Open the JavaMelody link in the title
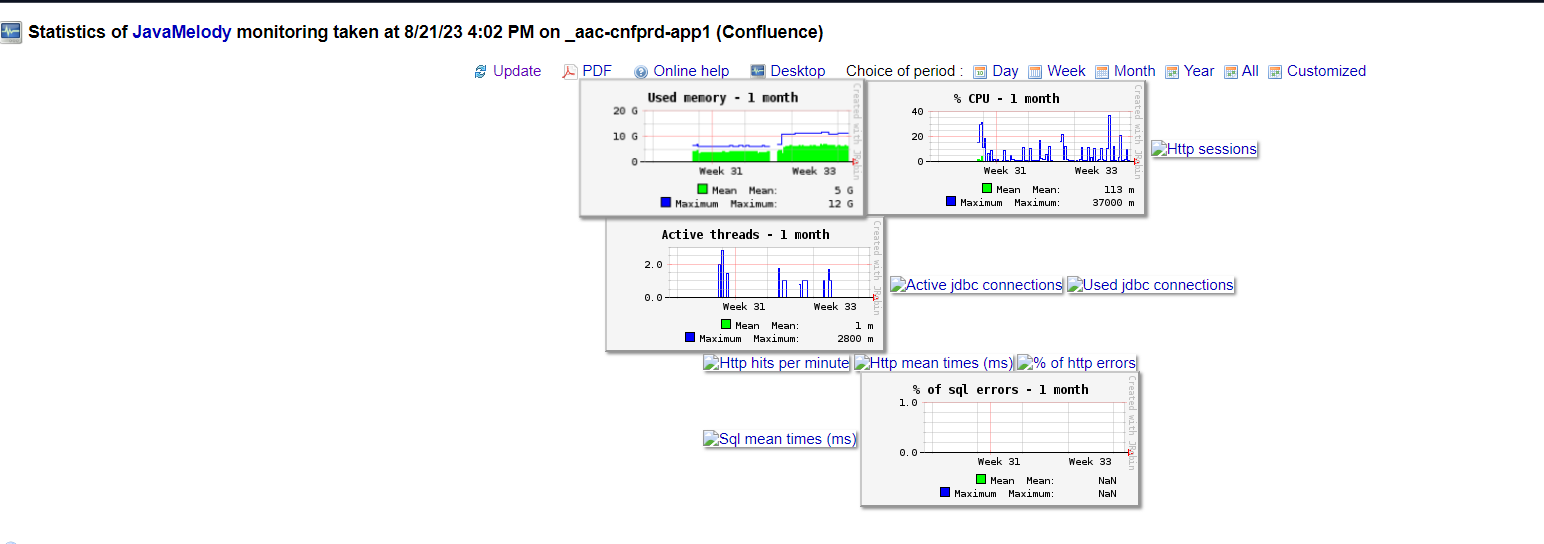 point(182,32)
